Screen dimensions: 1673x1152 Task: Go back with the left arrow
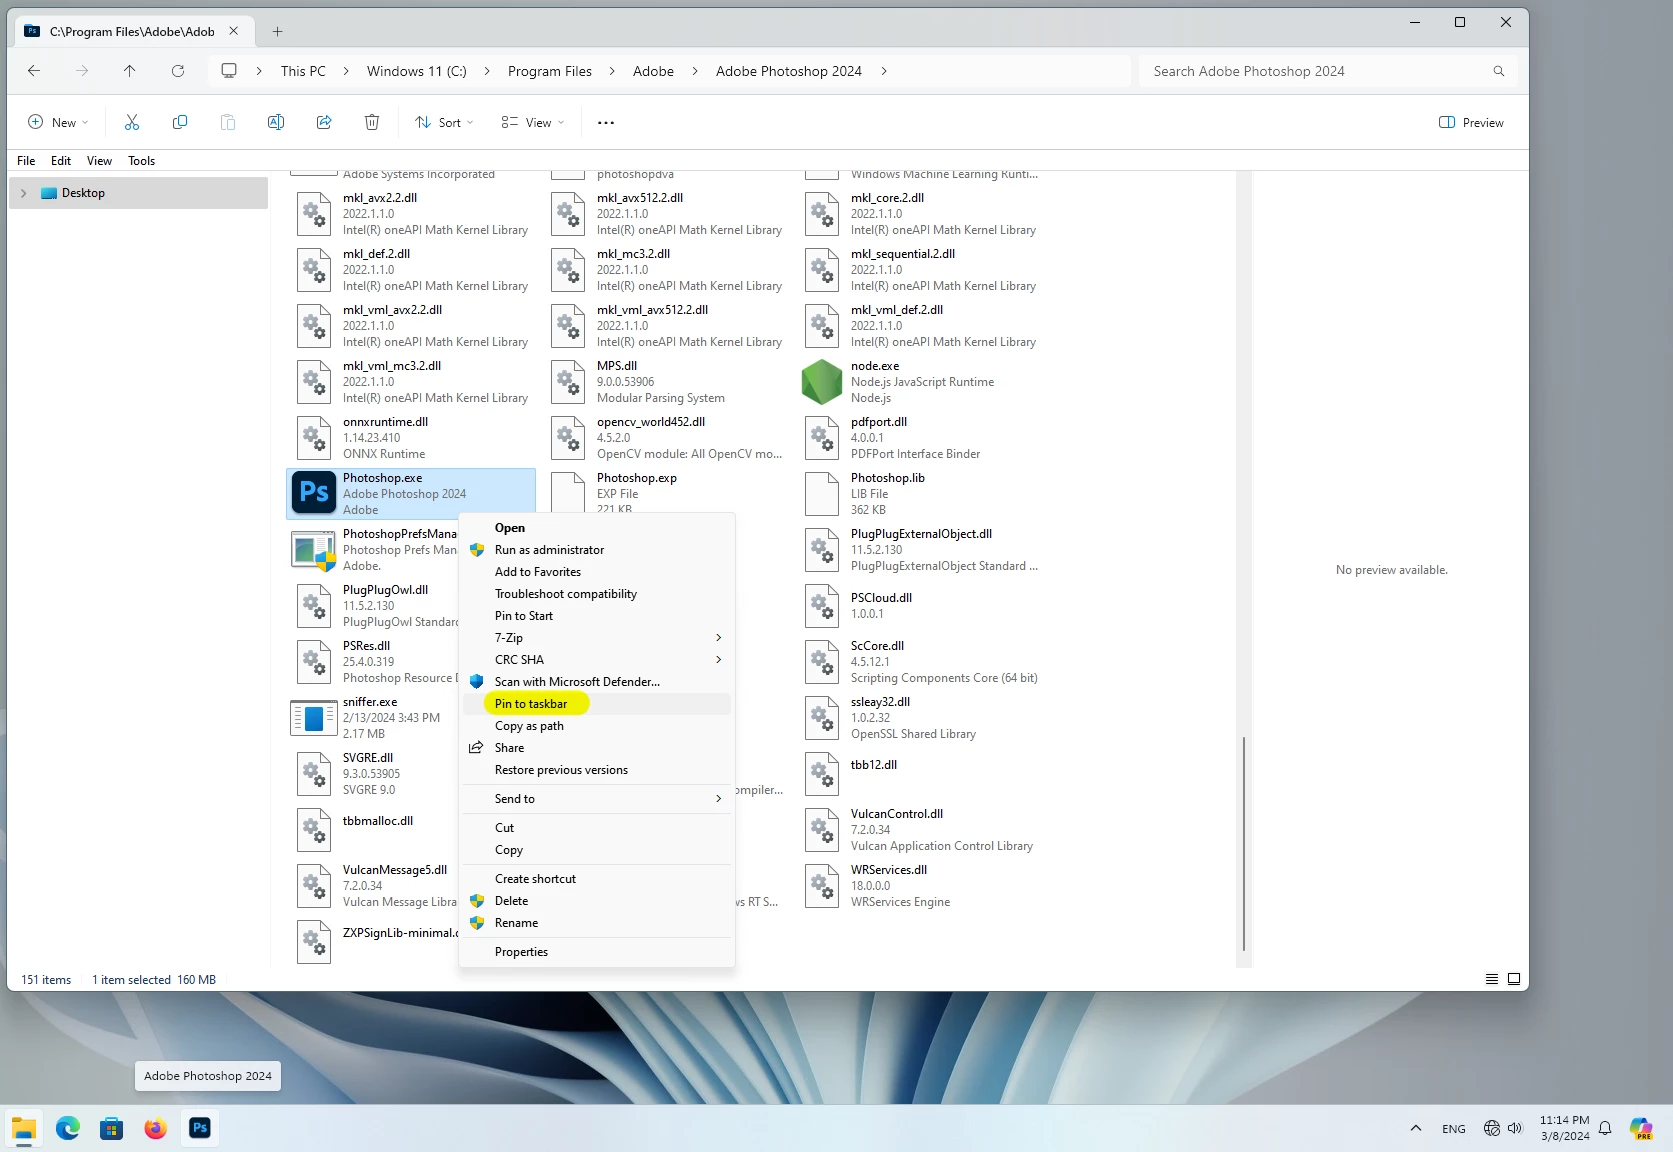click(x=34, y=71)
